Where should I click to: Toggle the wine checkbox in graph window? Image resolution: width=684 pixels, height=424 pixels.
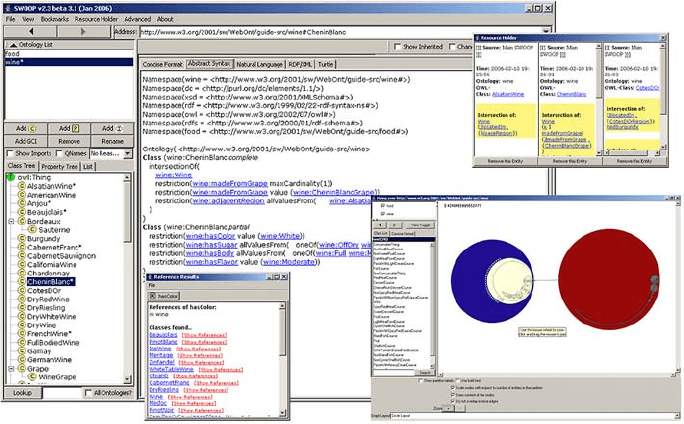pos(383,214)
